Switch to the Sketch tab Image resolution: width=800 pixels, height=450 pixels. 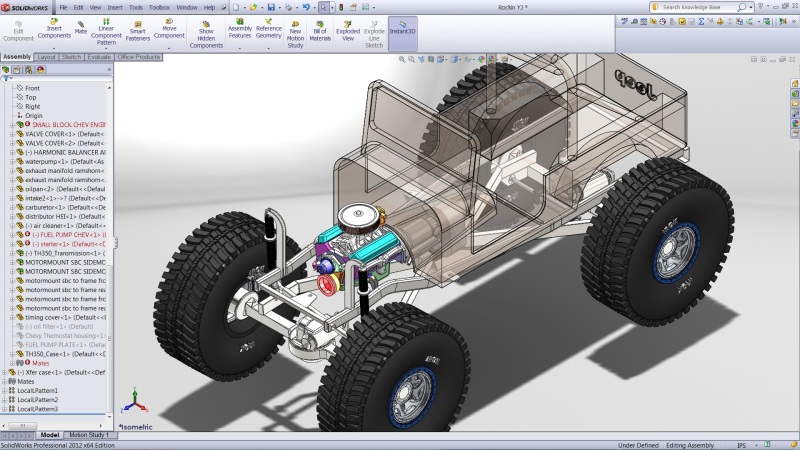pyautogui.click(x=71, y=57)
